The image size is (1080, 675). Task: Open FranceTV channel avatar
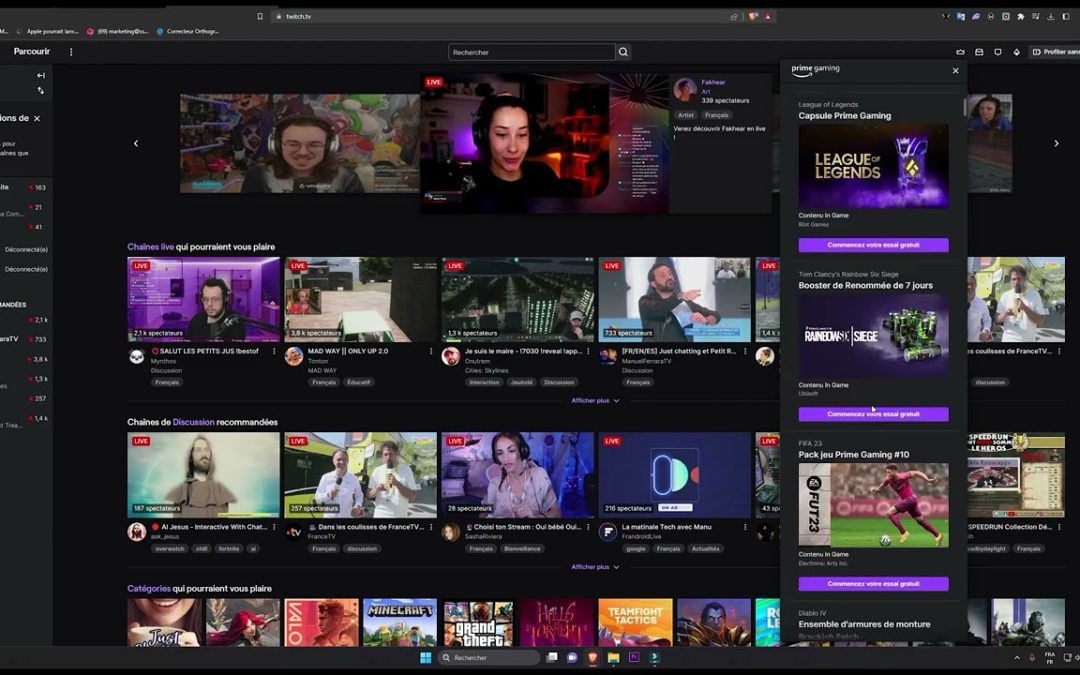(293, 532)
